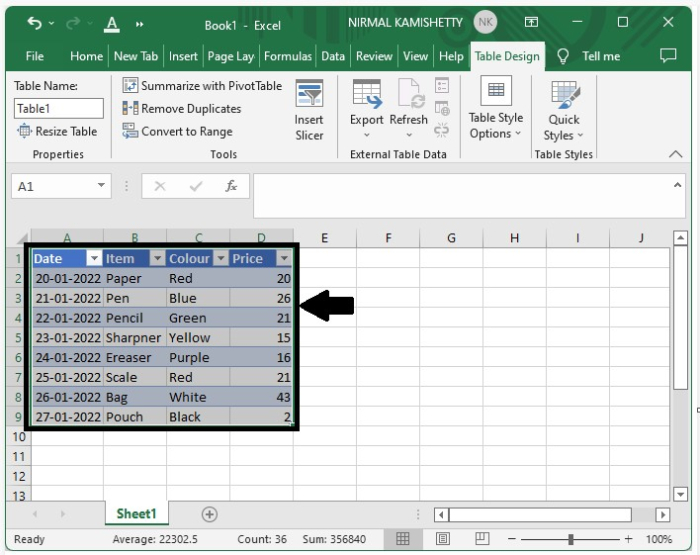Open the Home tab

pos(86,56)
